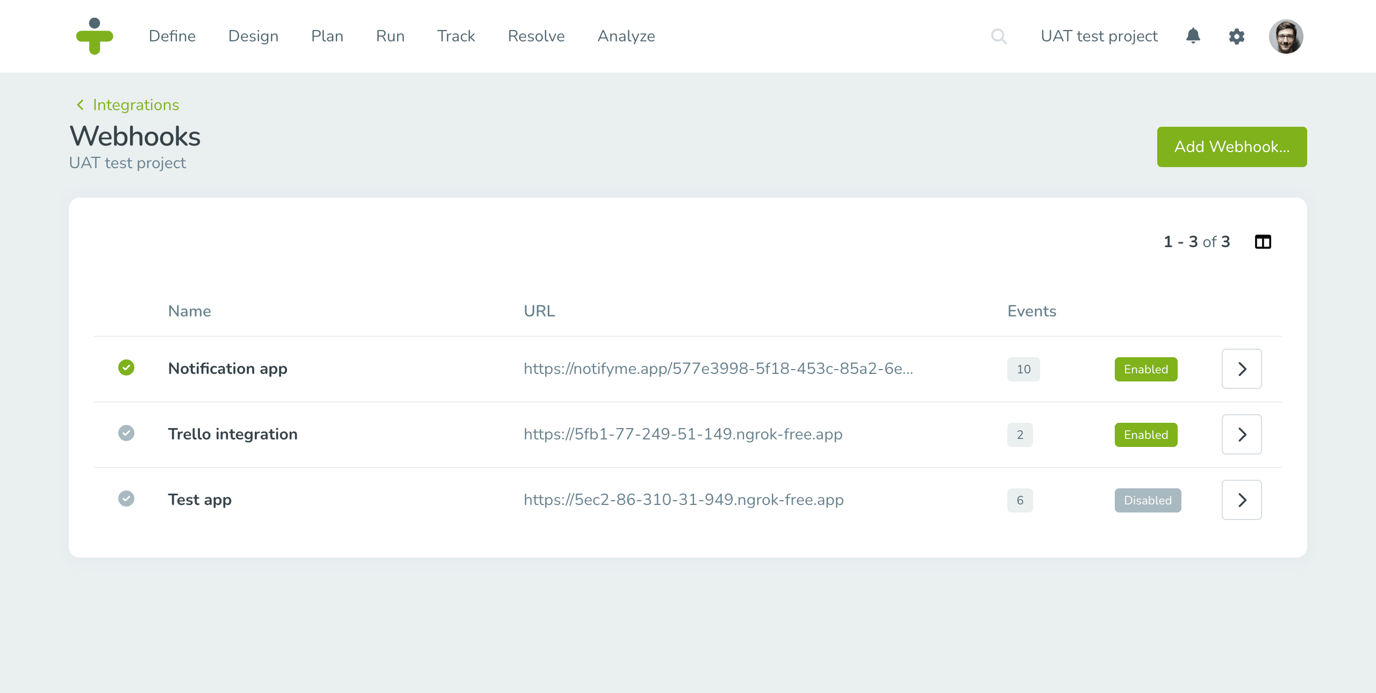
Task: Select the UAT test project name
Action: coord(1099,36)
